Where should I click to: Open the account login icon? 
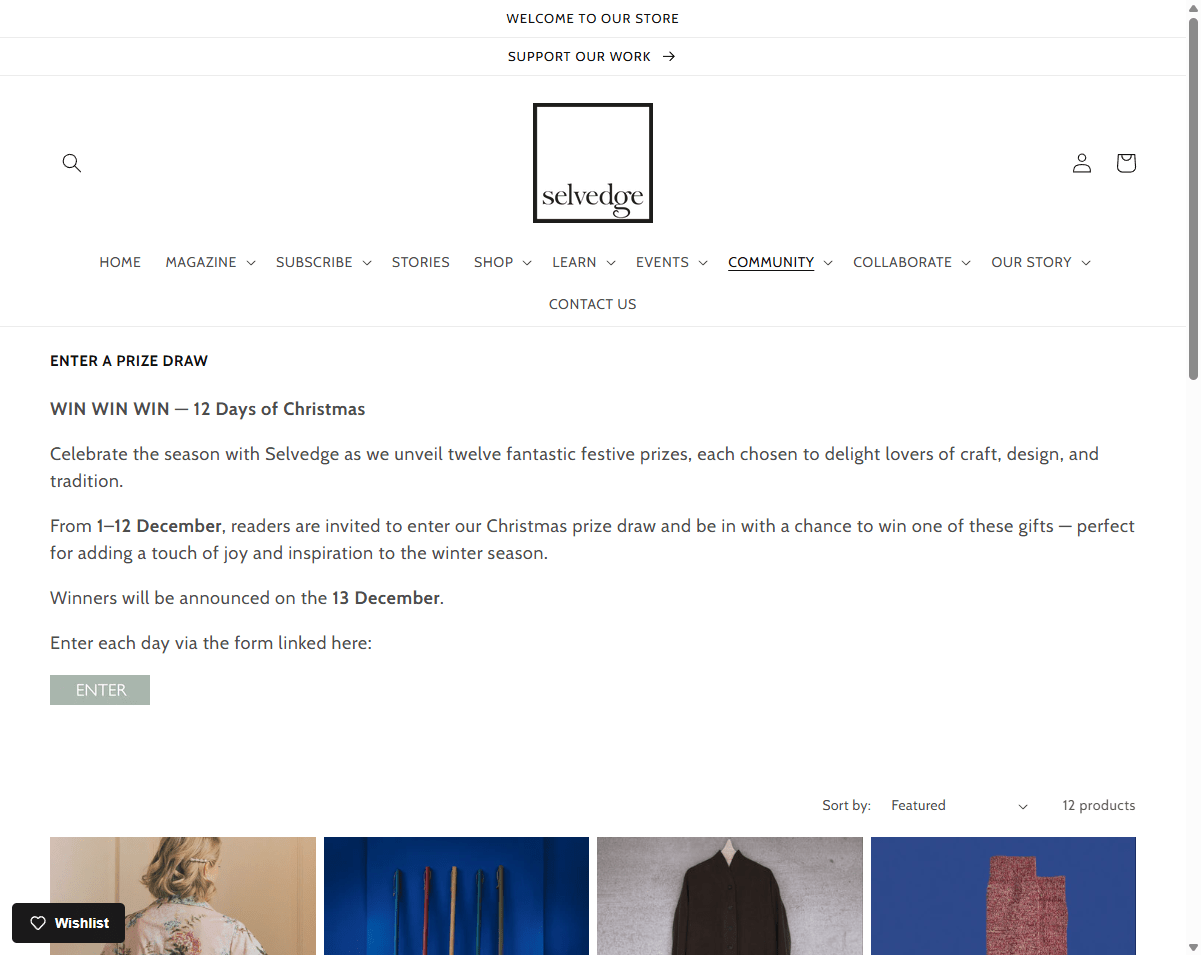click(x=1082, y=163)
